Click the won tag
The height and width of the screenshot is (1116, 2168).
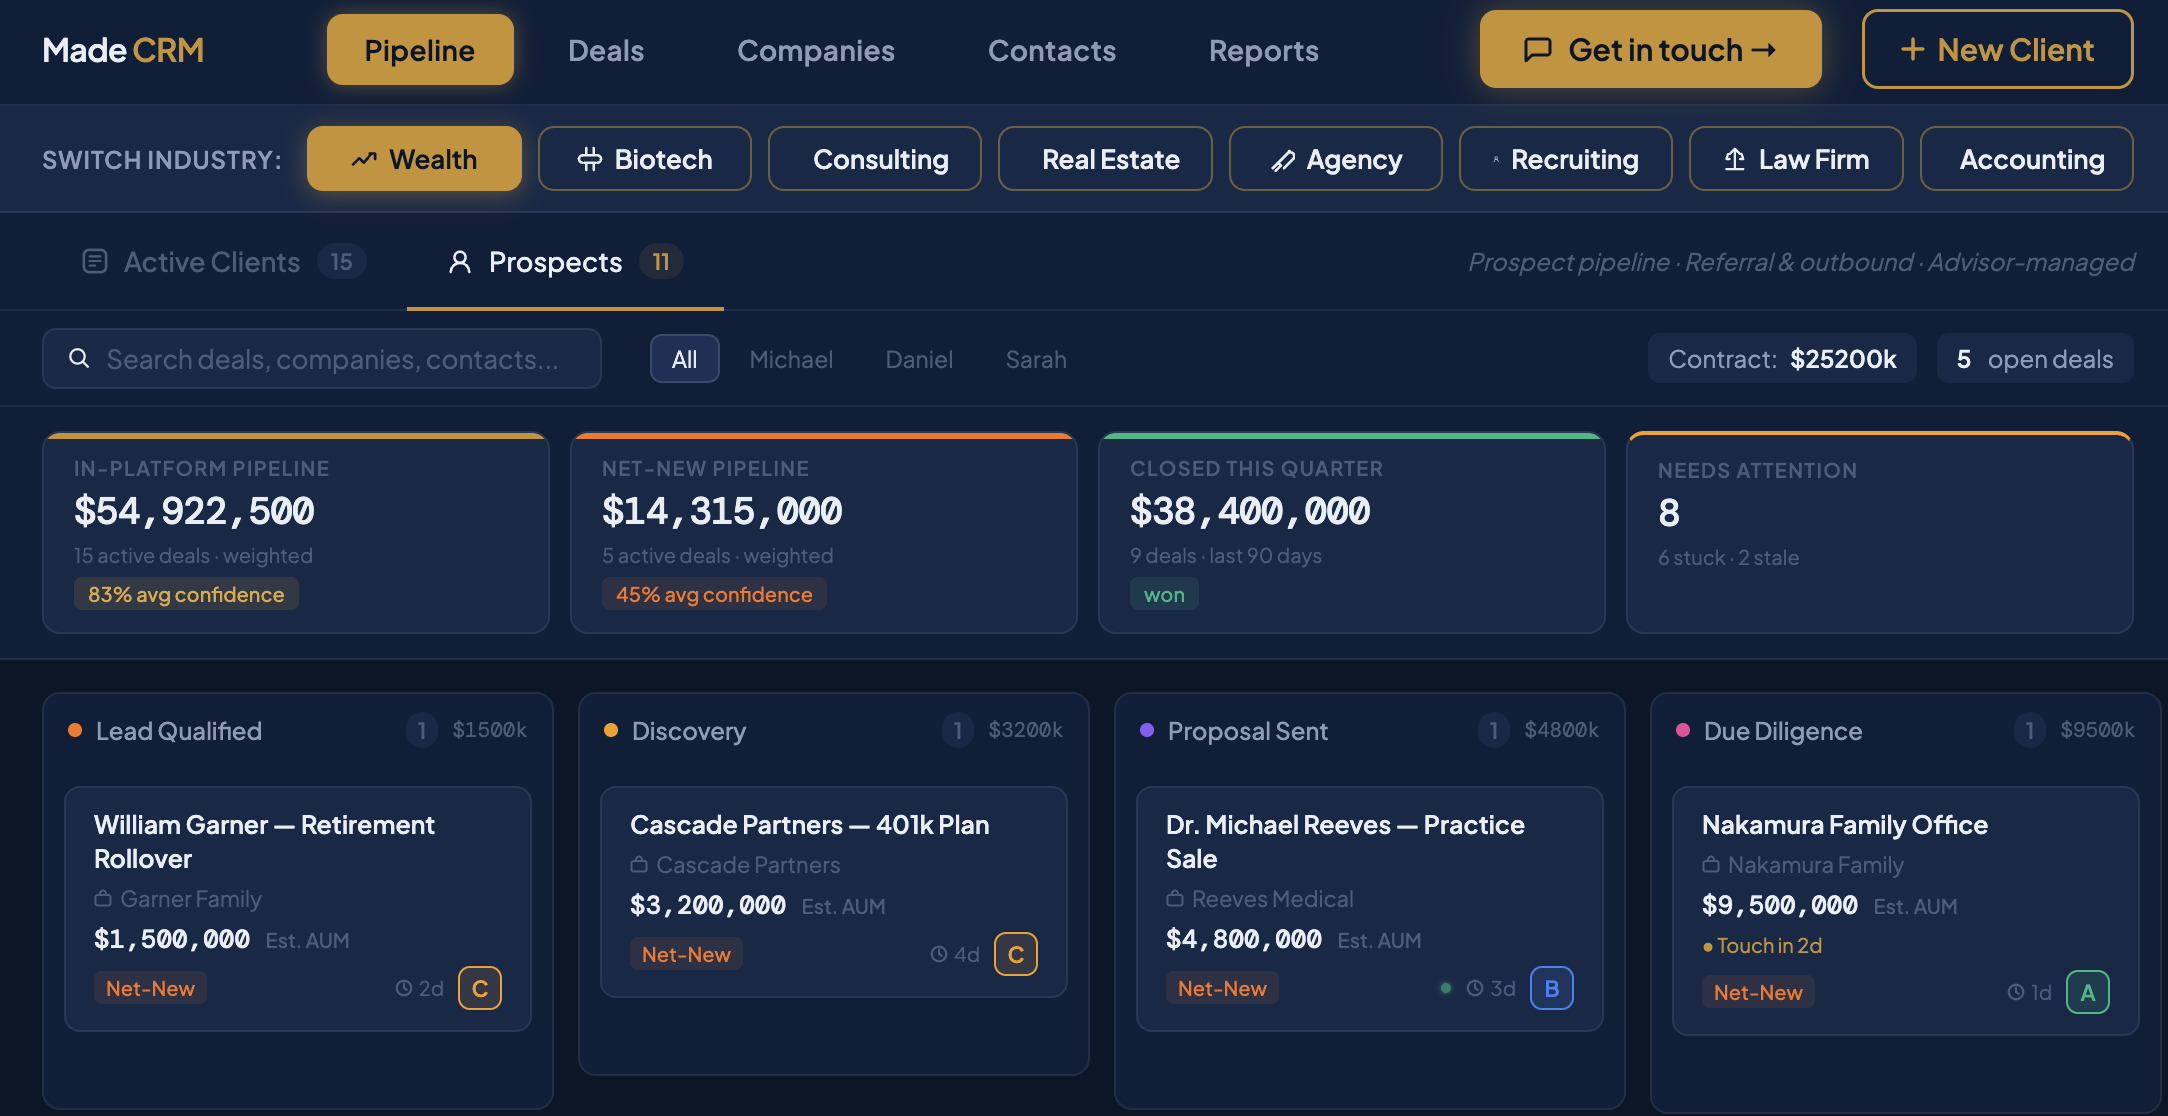click(x=1164, y=594)
